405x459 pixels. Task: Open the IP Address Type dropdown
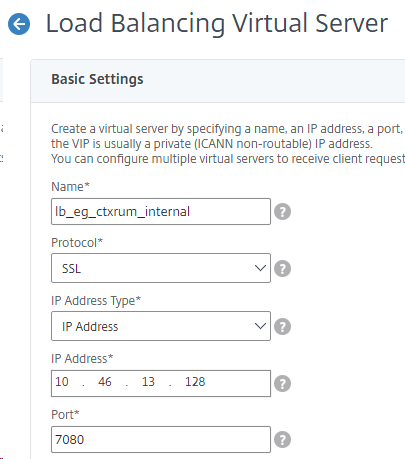pos(161,326)
